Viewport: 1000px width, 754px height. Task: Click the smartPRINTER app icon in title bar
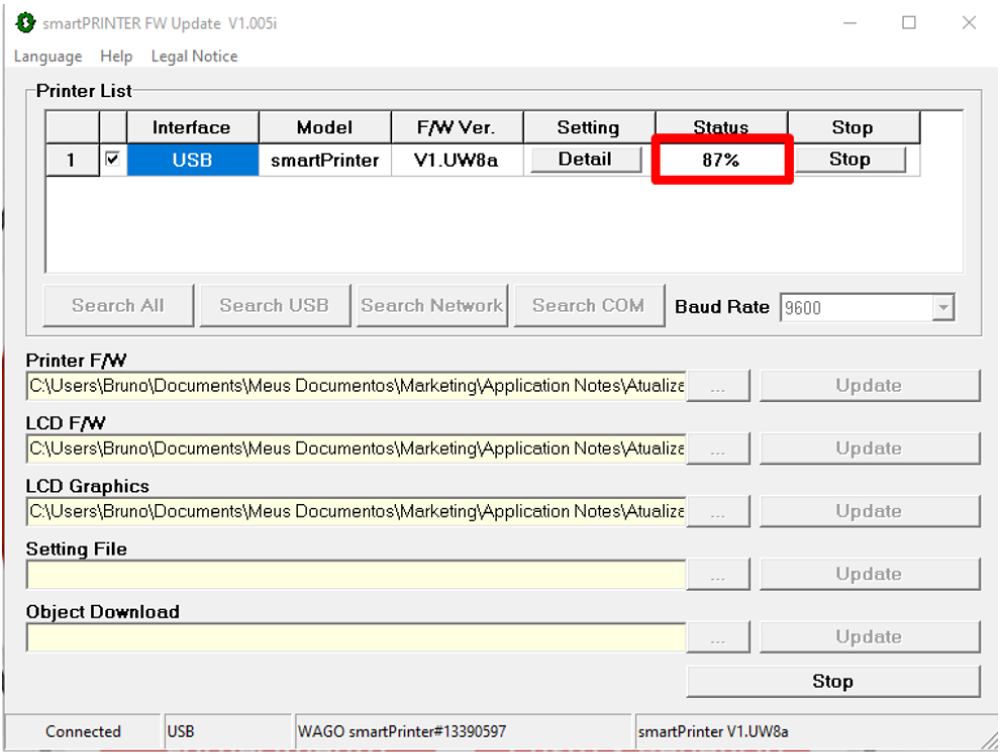click(25, 22)
